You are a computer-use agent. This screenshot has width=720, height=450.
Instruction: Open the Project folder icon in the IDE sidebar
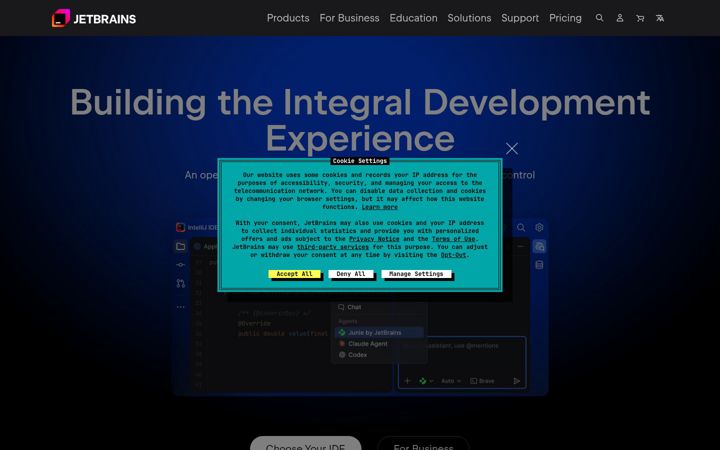pyautogui.click(x=180, y=247)
